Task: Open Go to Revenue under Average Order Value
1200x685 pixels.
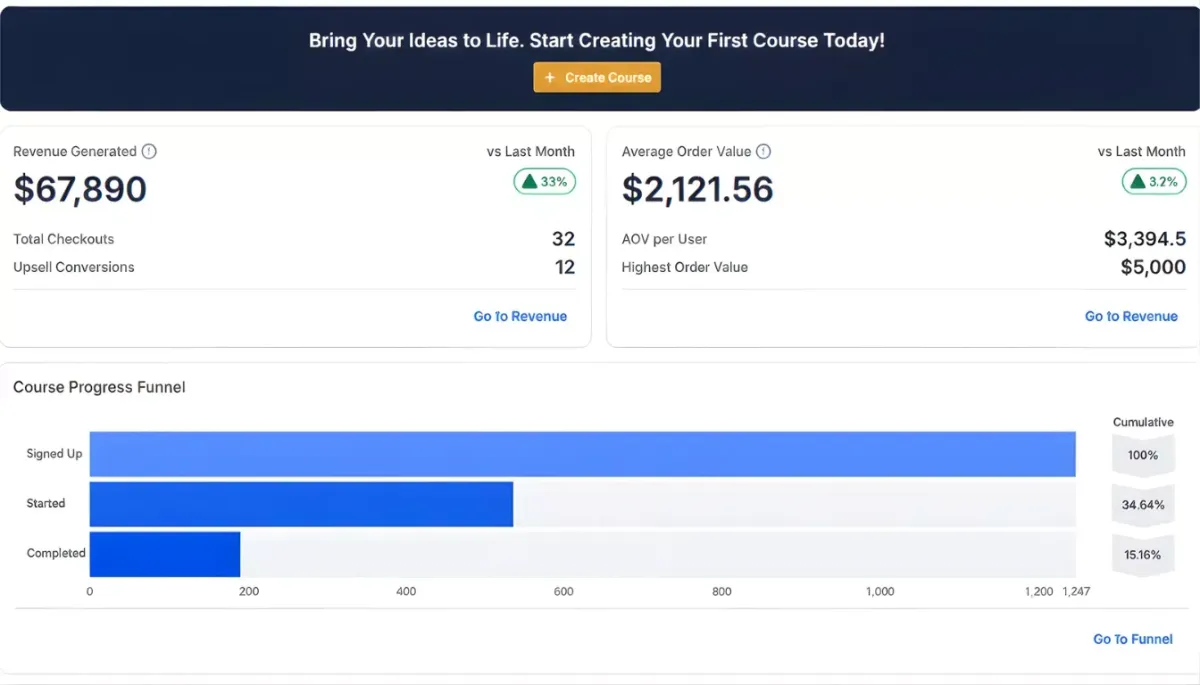Action: coord(1131,316)
